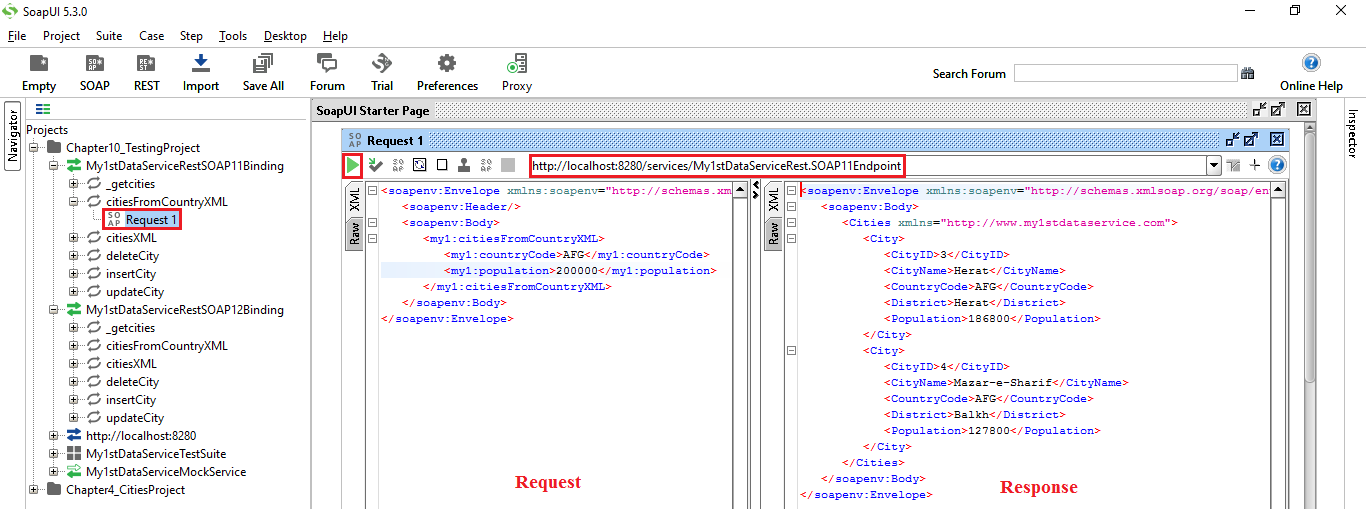Screen dimensions: 1366x509
Task: Open the Suite menu
Action: (109, 35)
